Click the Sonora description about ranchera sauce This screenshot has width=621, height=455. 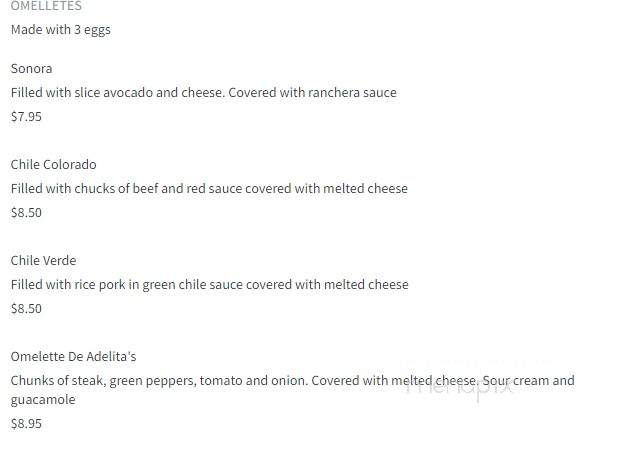click(x=204, y=93)
